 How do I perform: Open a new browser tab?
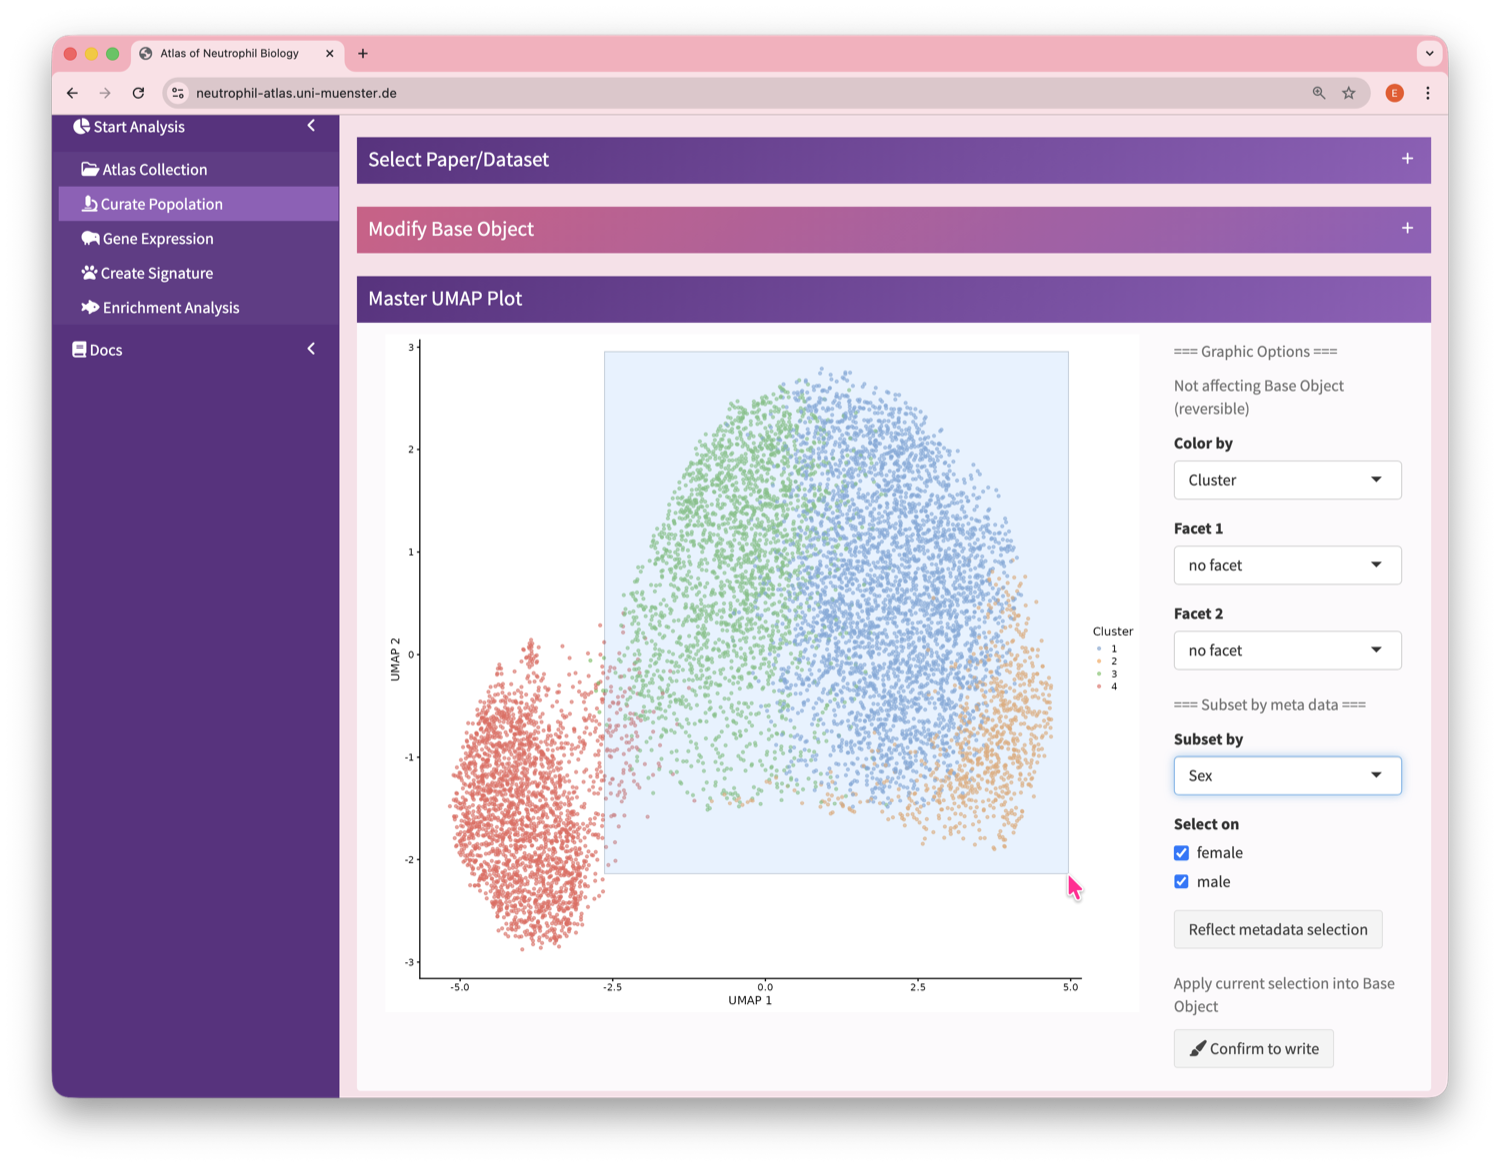pyautogui.click(x=363, y=54)
